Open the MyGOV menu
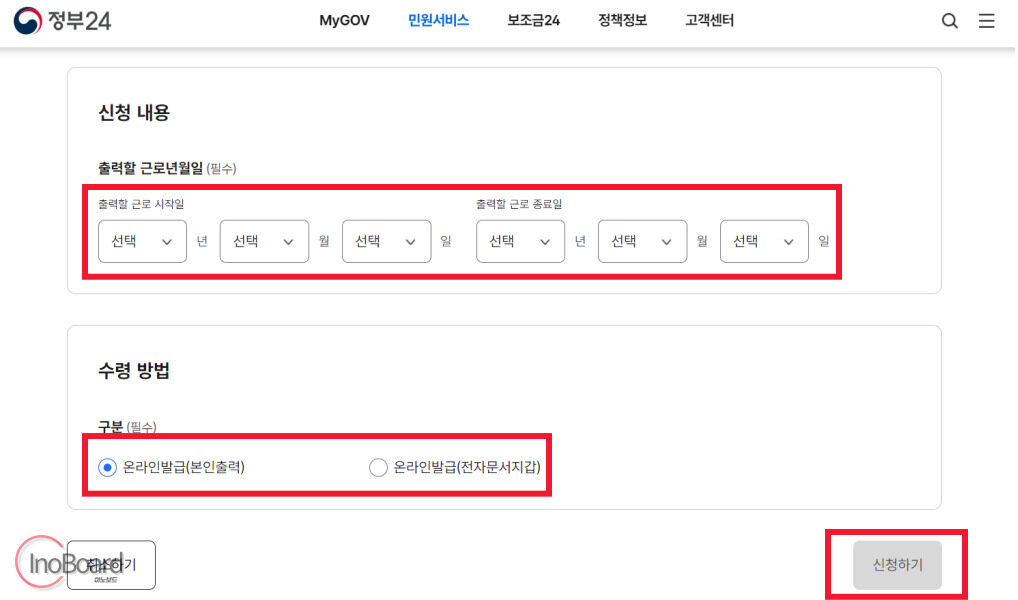The image size is (1018, 600). [344, 21]
